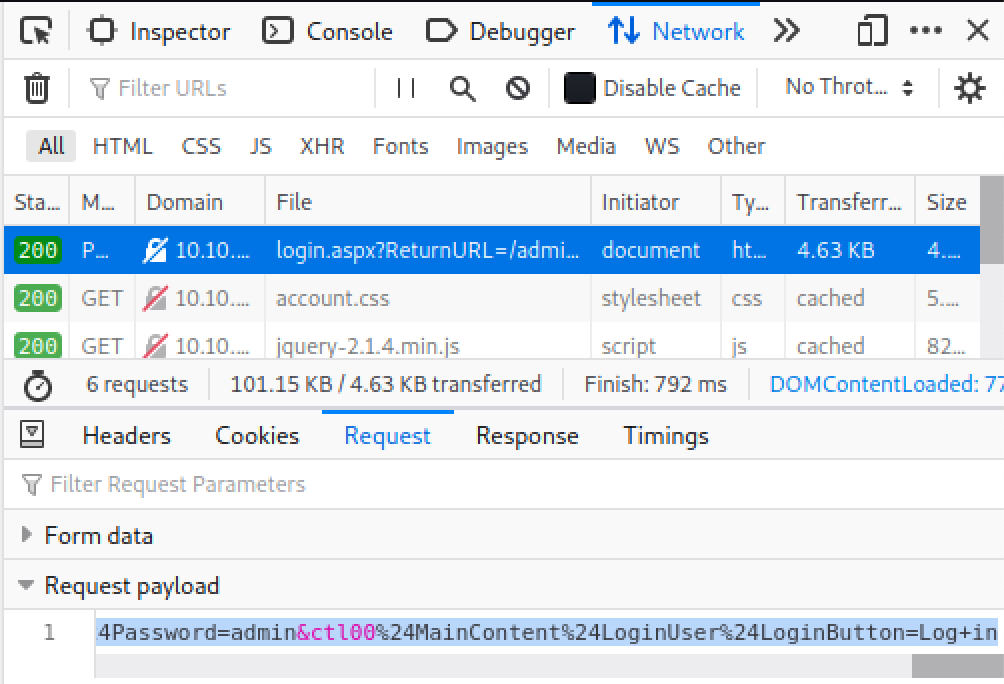Open the Debugger tab
1004x684 pixels.
click(500, 31)
